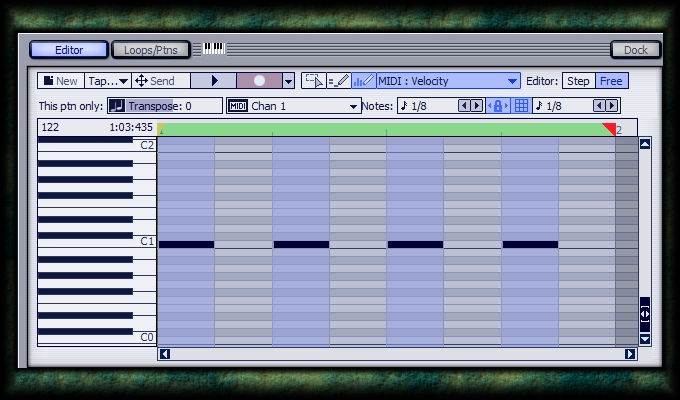Click the time display 1:03:435

click(x=131, y=127)
